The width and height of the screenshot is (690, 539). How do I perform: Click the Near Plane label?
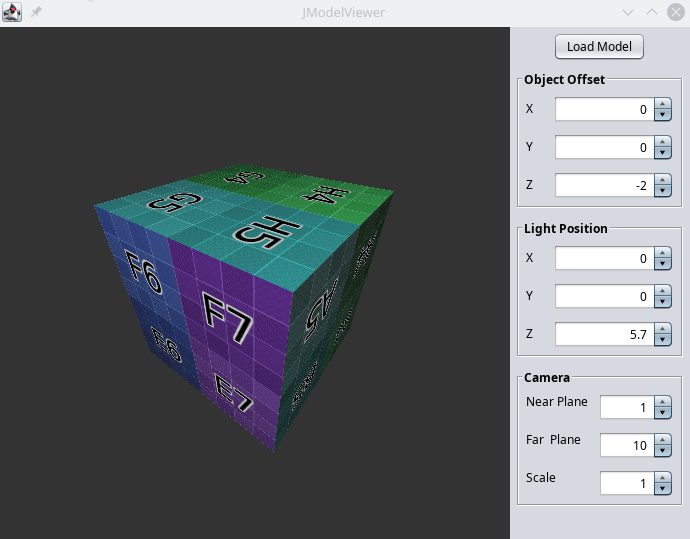pos(557,402)
